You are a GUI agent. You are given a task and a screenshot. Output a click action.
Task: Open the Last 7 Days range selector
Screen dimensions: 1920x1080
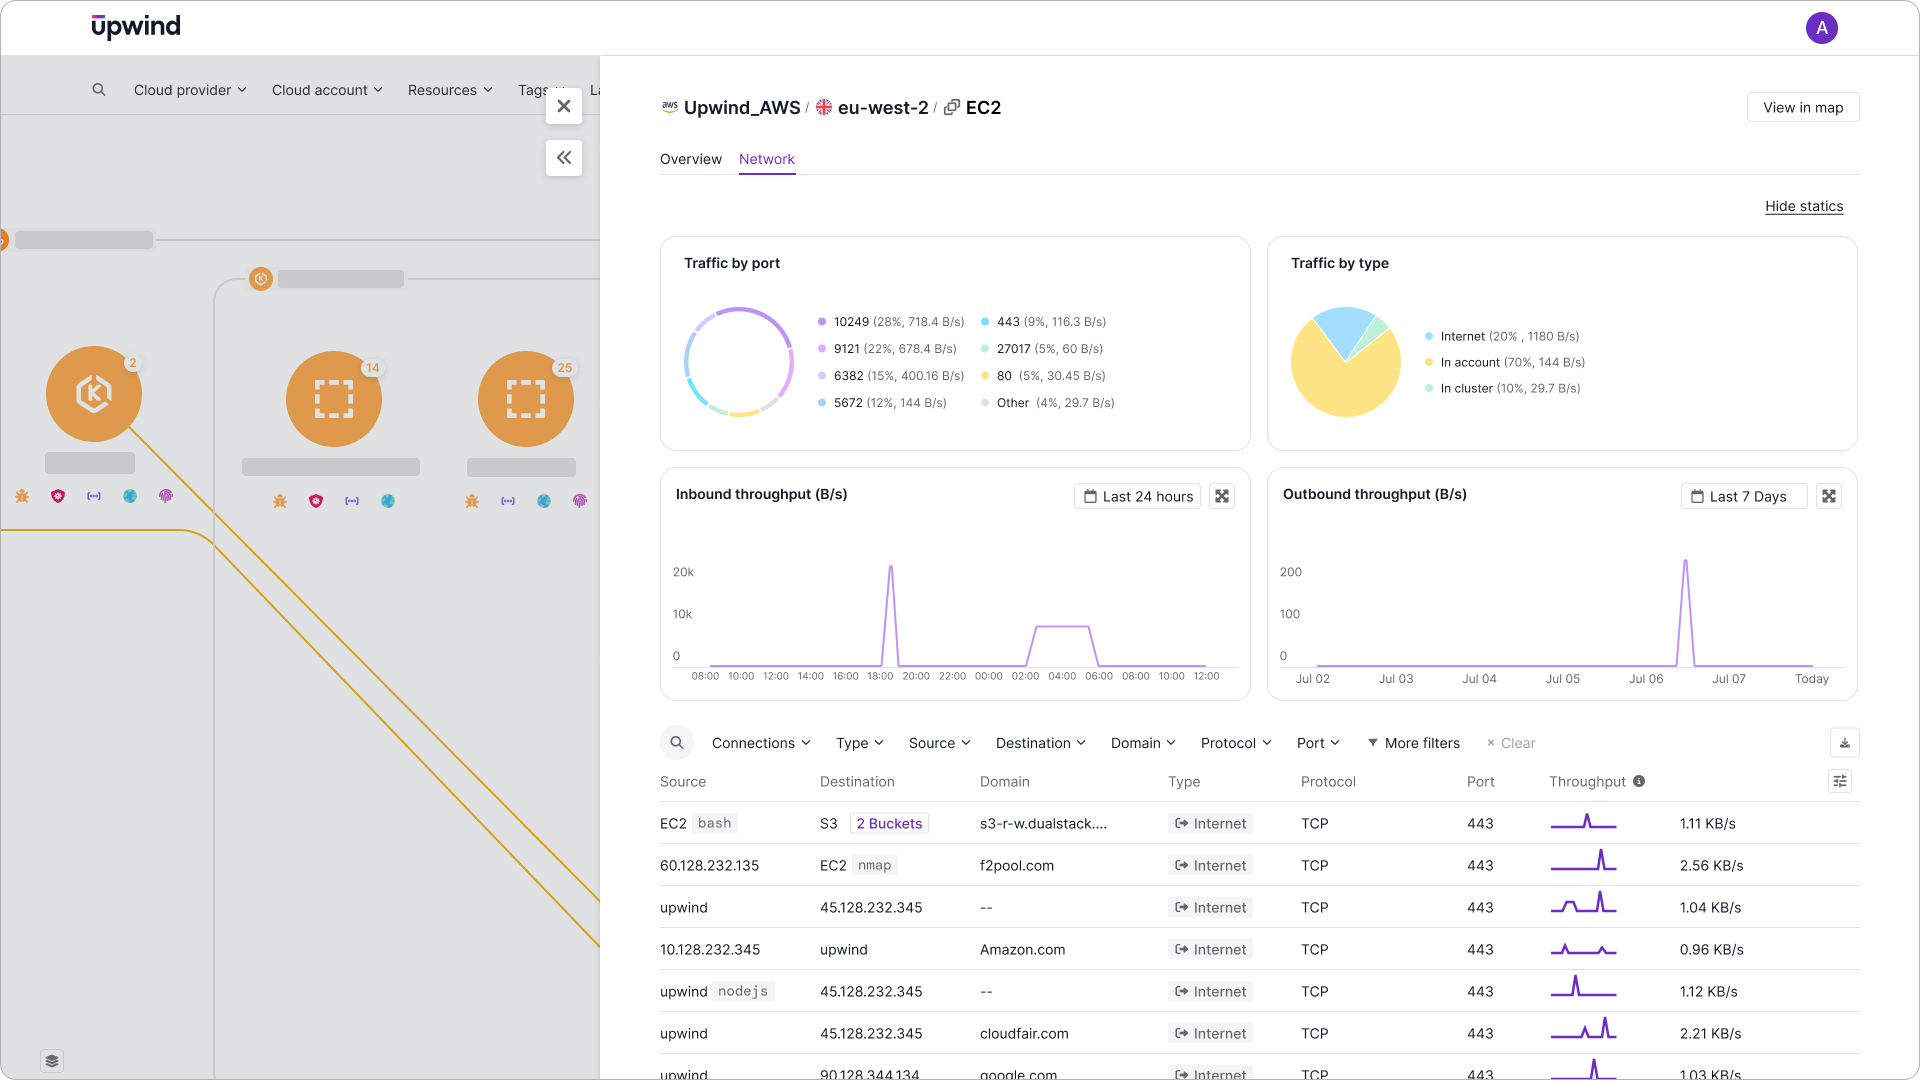(x=1744, y=496)
